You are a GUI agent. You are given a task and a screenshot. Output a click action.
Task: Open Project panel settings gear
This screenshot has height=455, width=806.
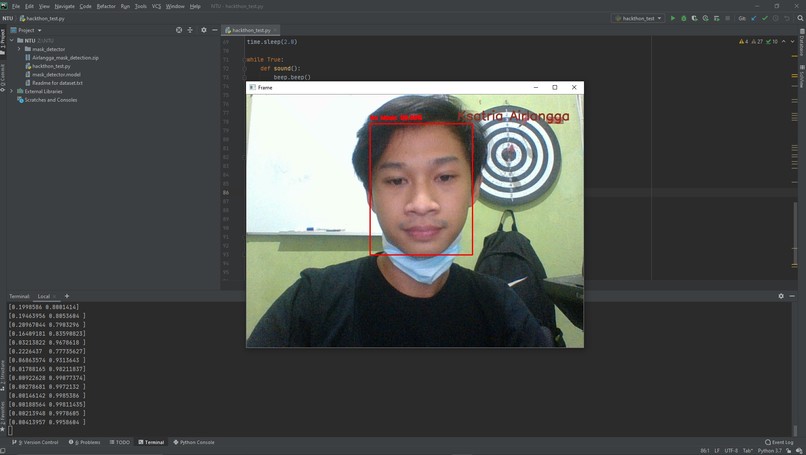point(204,30)
